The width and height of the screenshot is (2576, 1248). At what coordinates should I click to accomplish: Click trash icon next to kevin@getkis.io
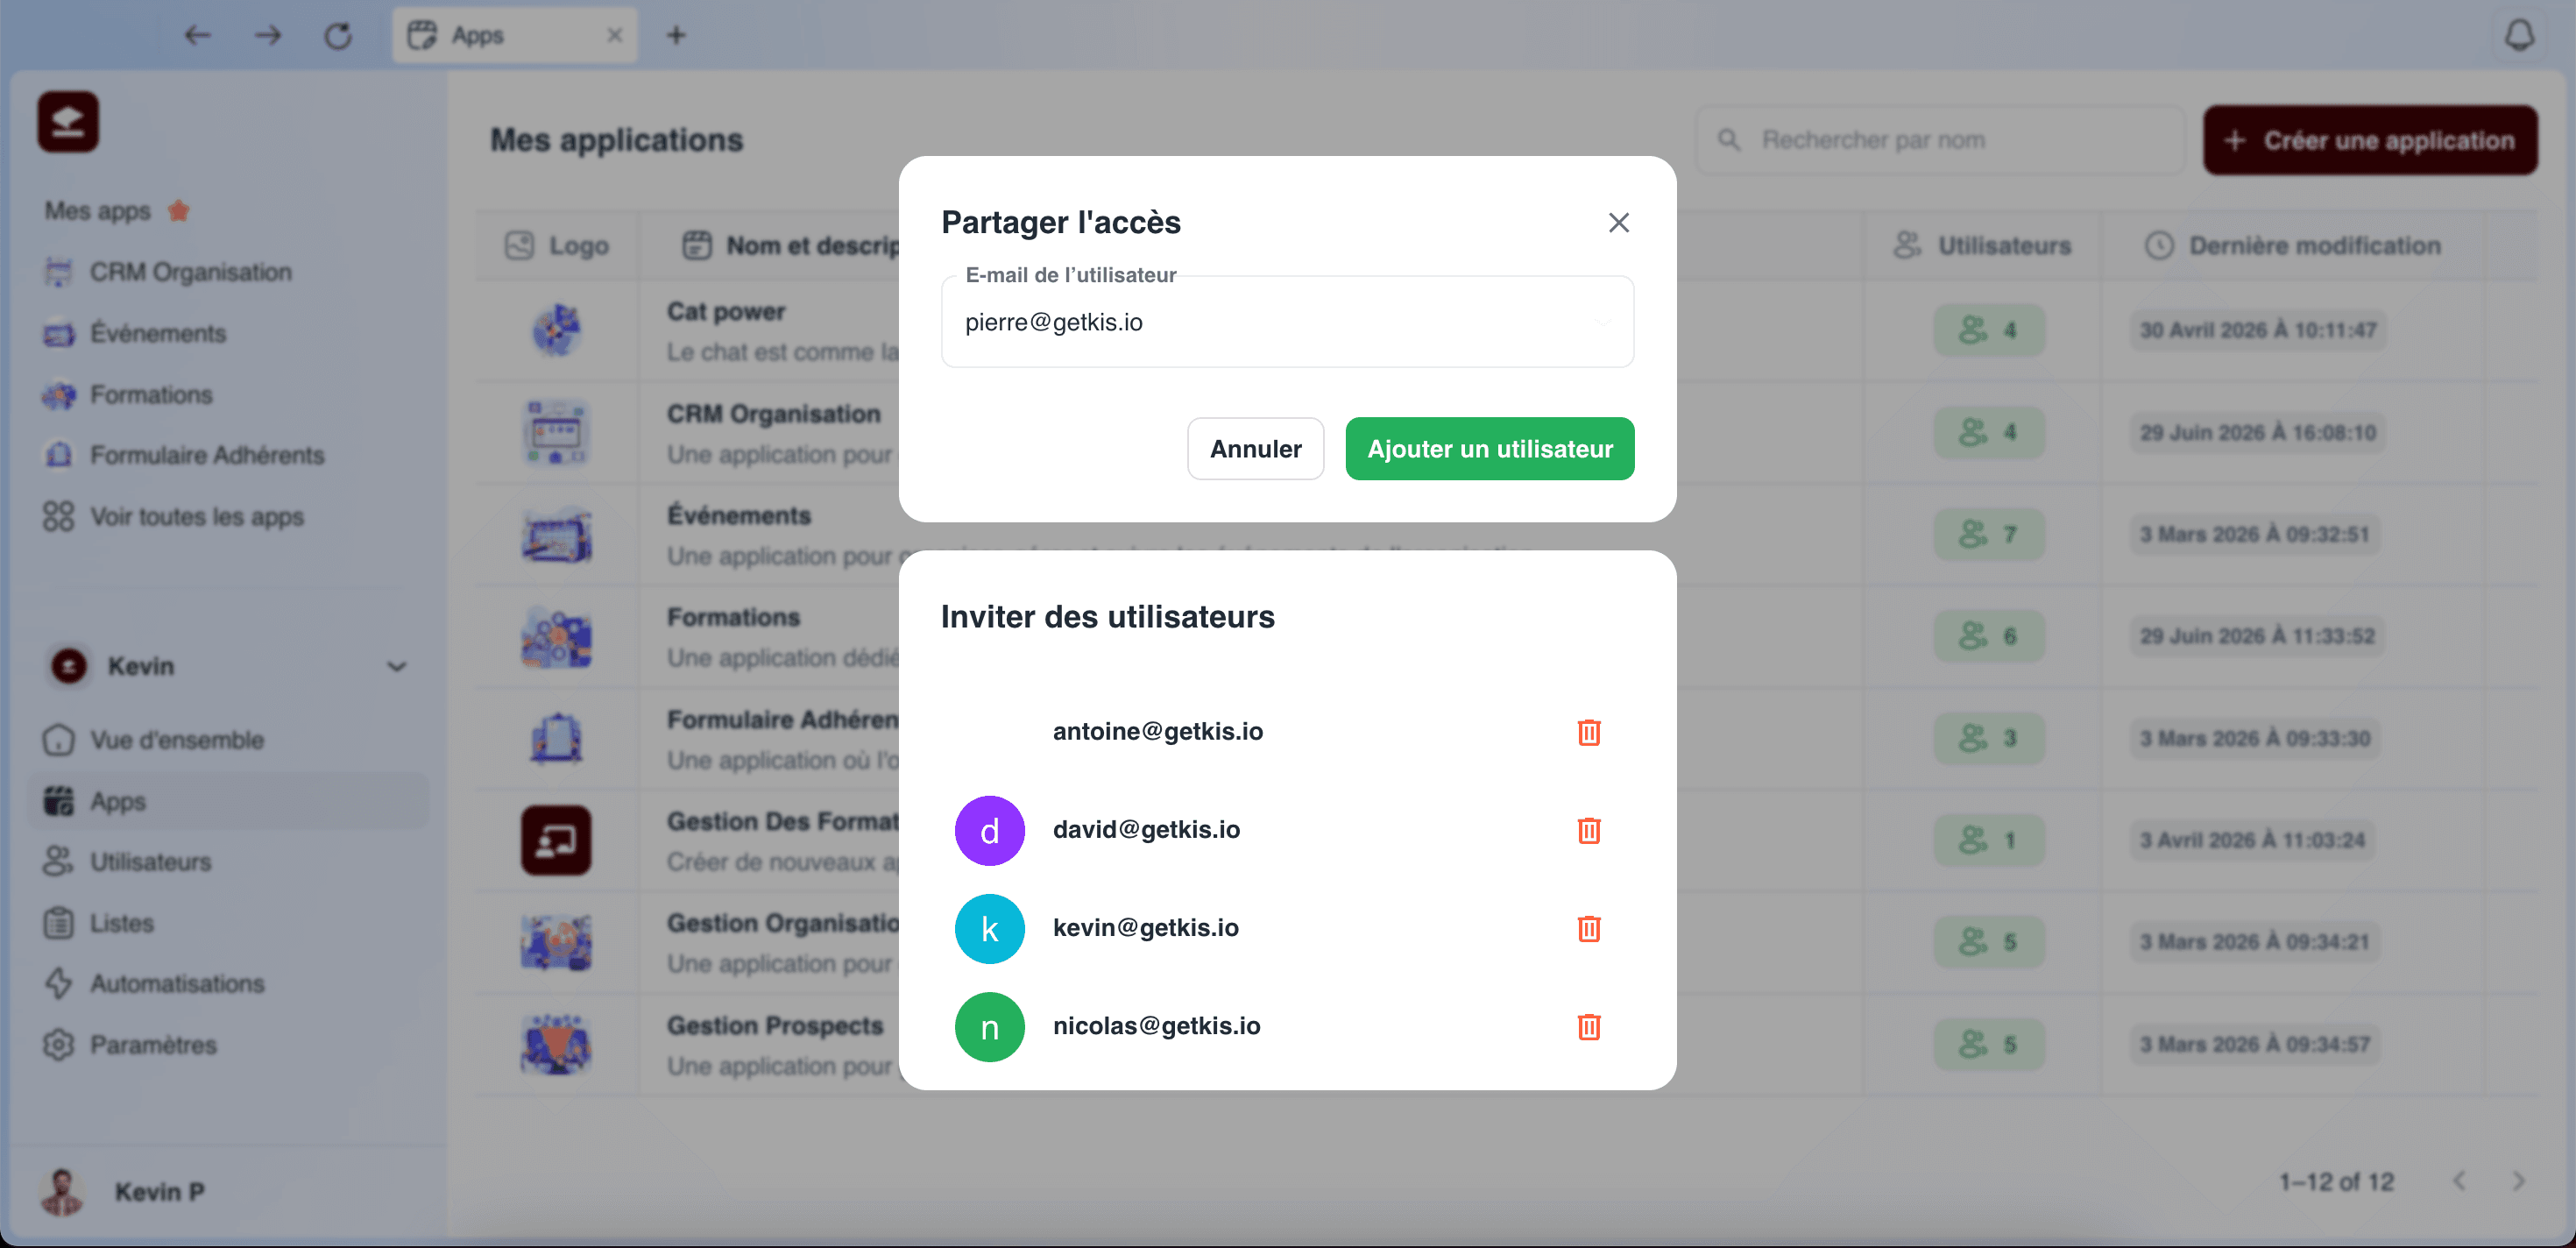[1588, 928]
